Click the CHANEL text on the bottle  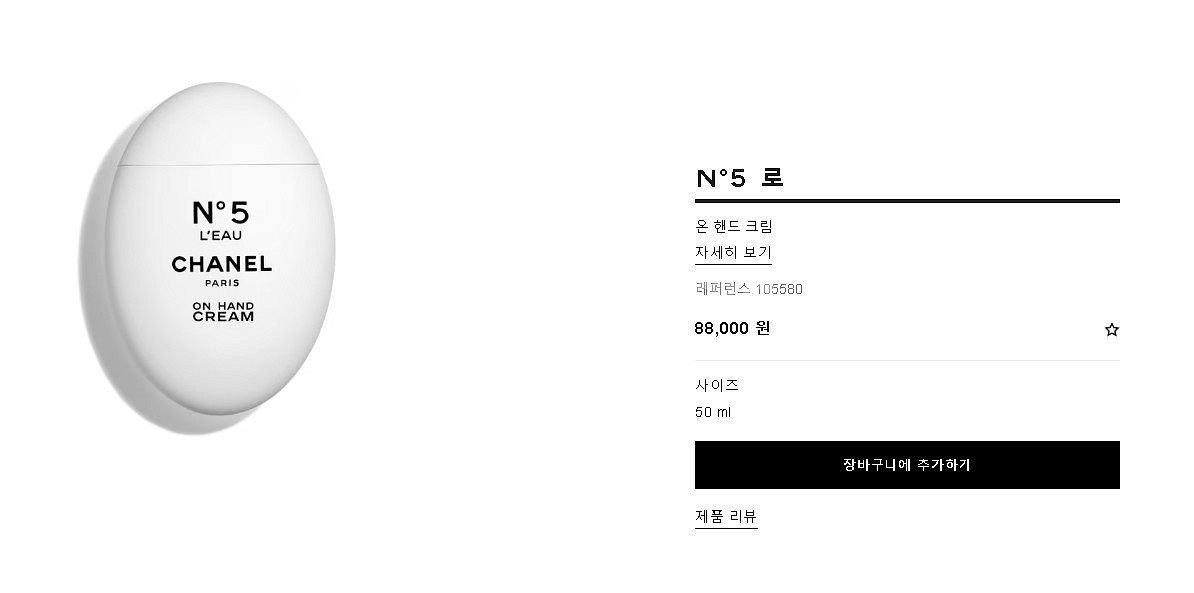pos(221,264)
